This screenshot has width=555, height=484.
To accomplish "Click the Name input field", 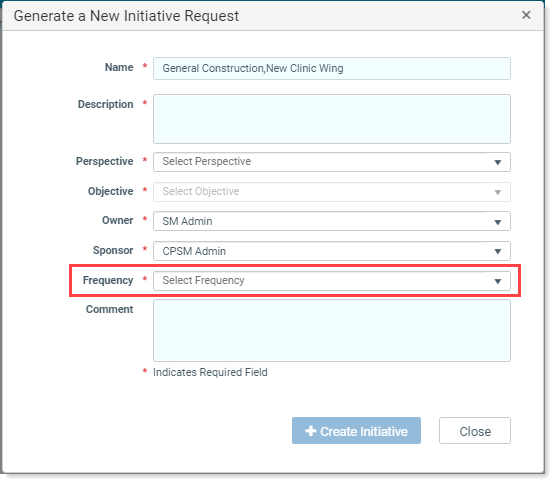I will tap(332, 68).
